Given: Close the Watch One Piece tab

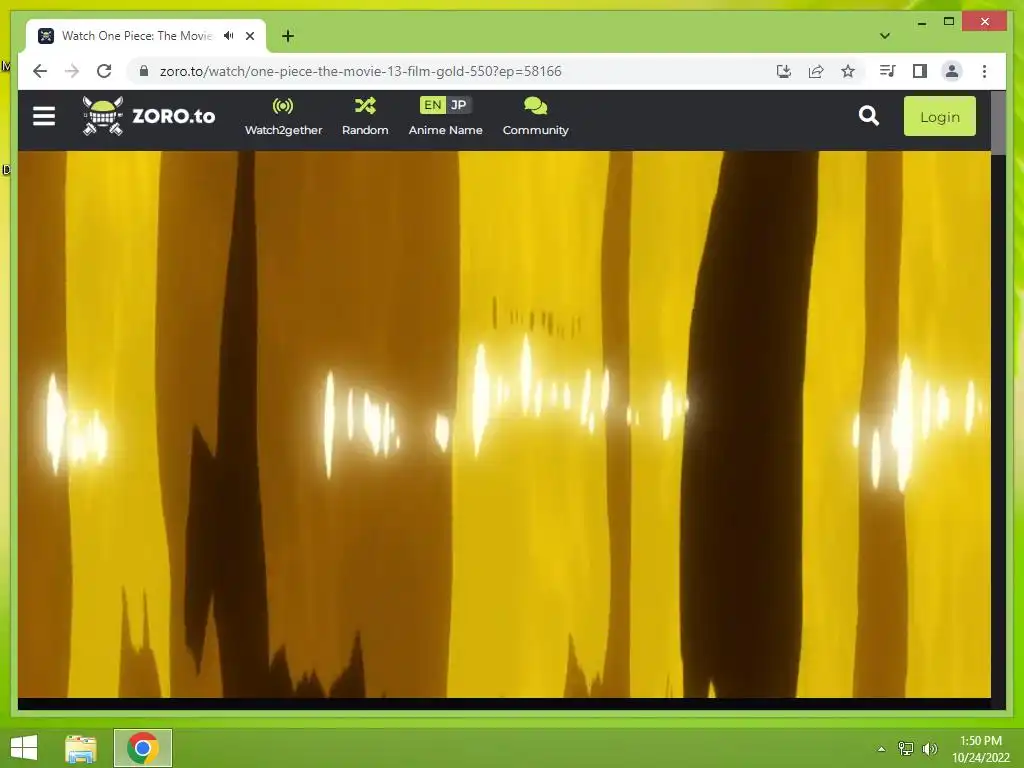Looking at the screenshot, I should pyautogui.click(x=249, y=36).
